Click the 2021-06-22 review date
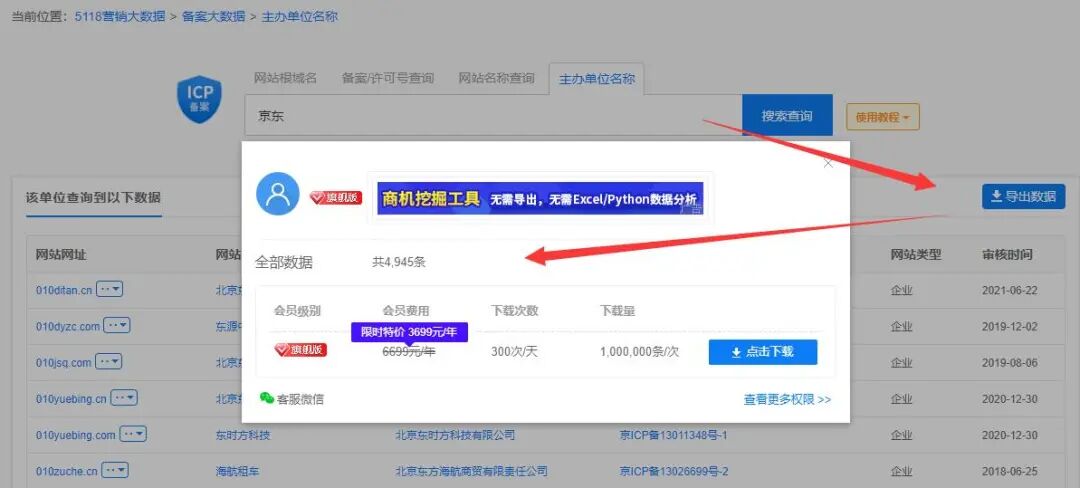The image size is (1080, 488). tap(1010, 290)
